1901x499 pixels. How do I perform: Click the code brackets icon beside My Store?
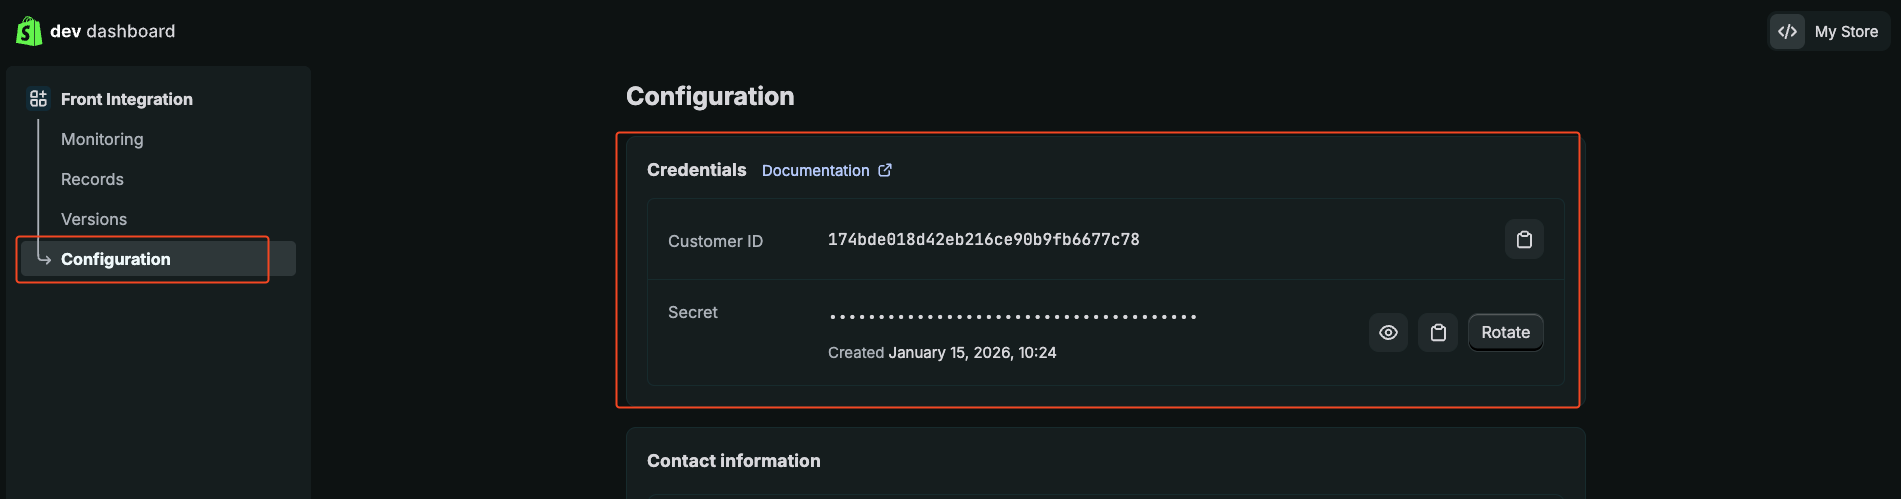click(x=1788, y=32)
